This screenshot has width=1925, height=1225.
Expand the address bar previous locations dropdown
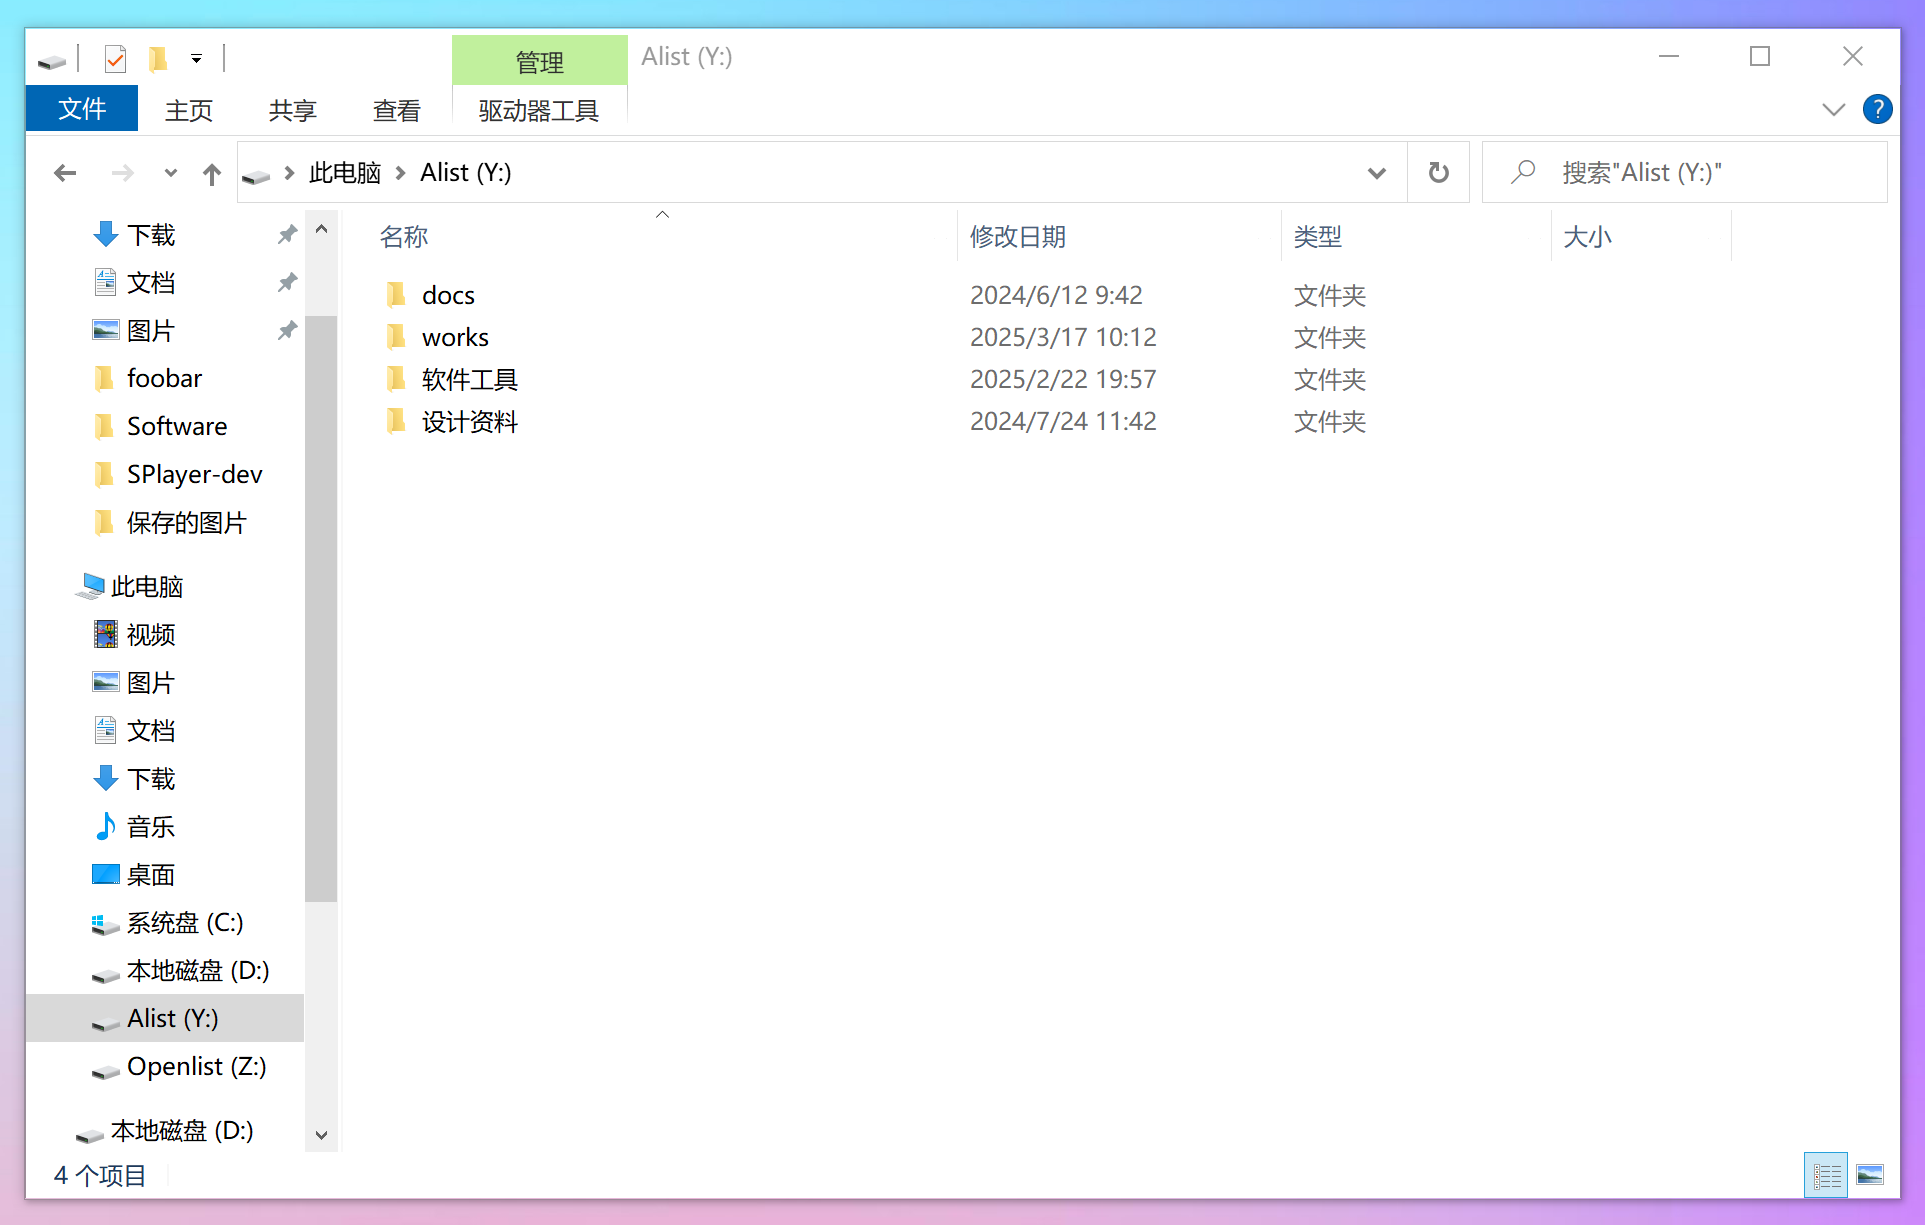(x=1377, y=172)
